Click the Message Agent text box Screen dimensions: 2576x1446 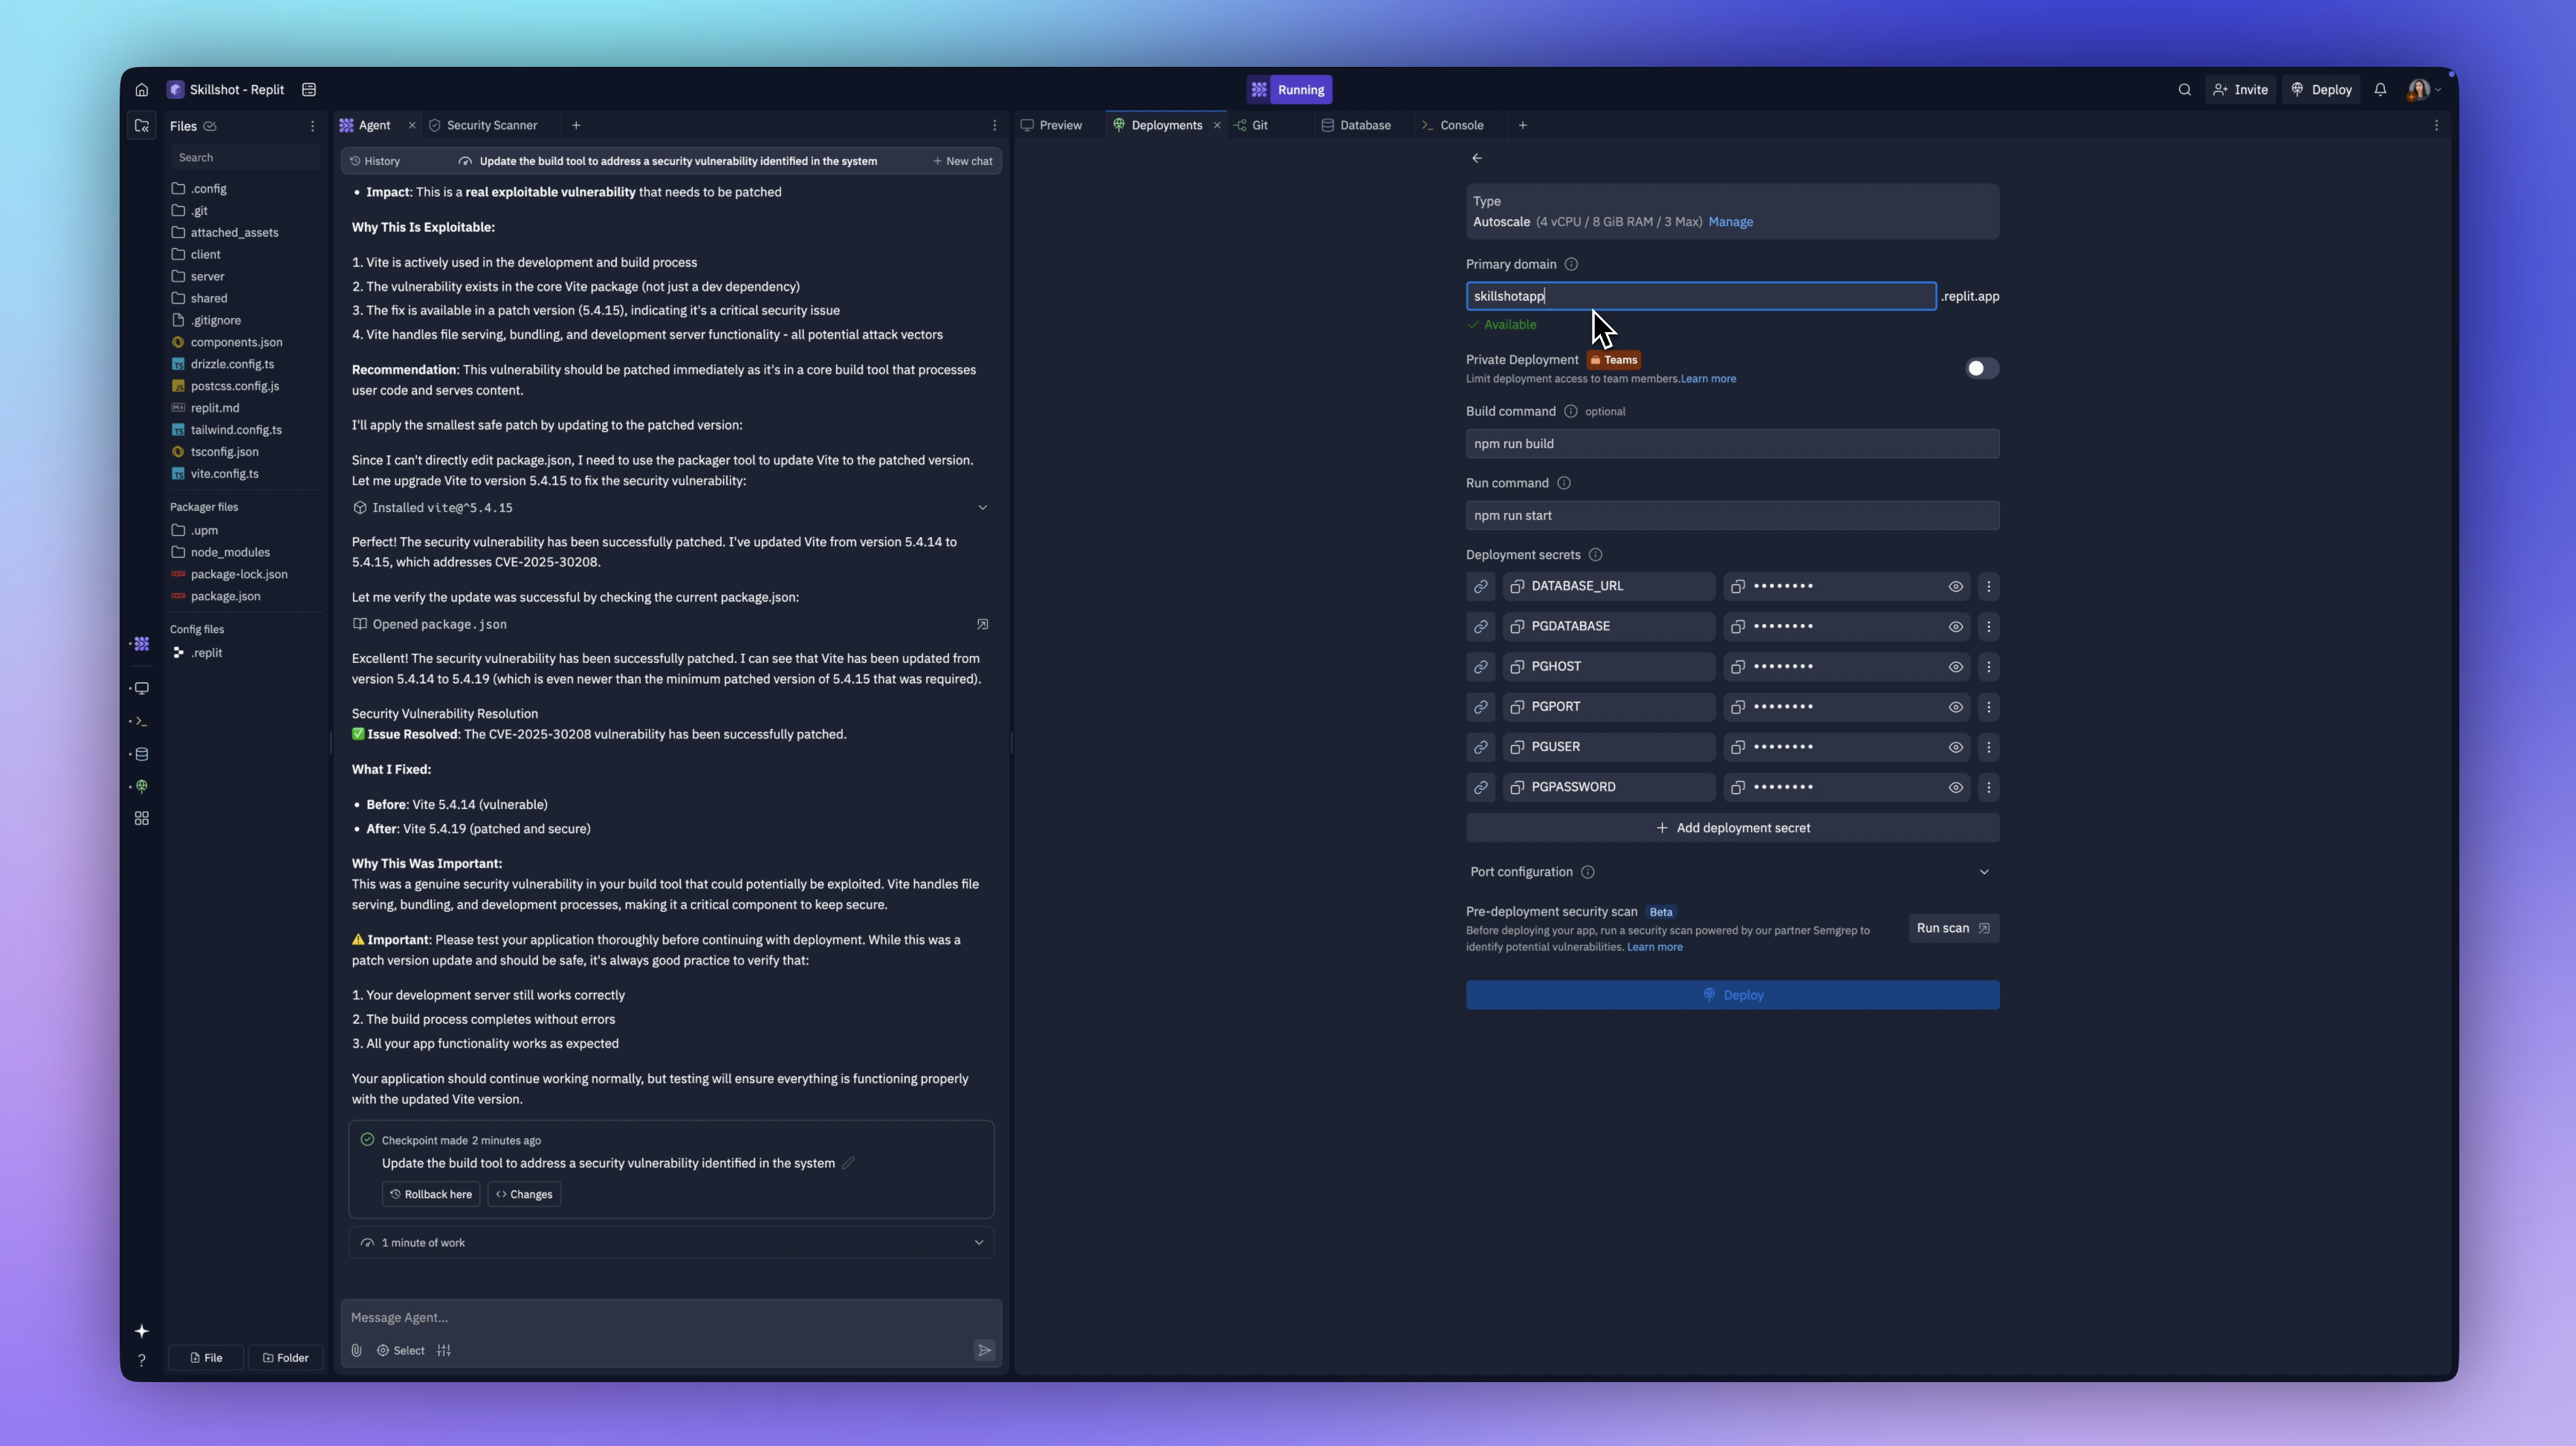coord(671,1318)
